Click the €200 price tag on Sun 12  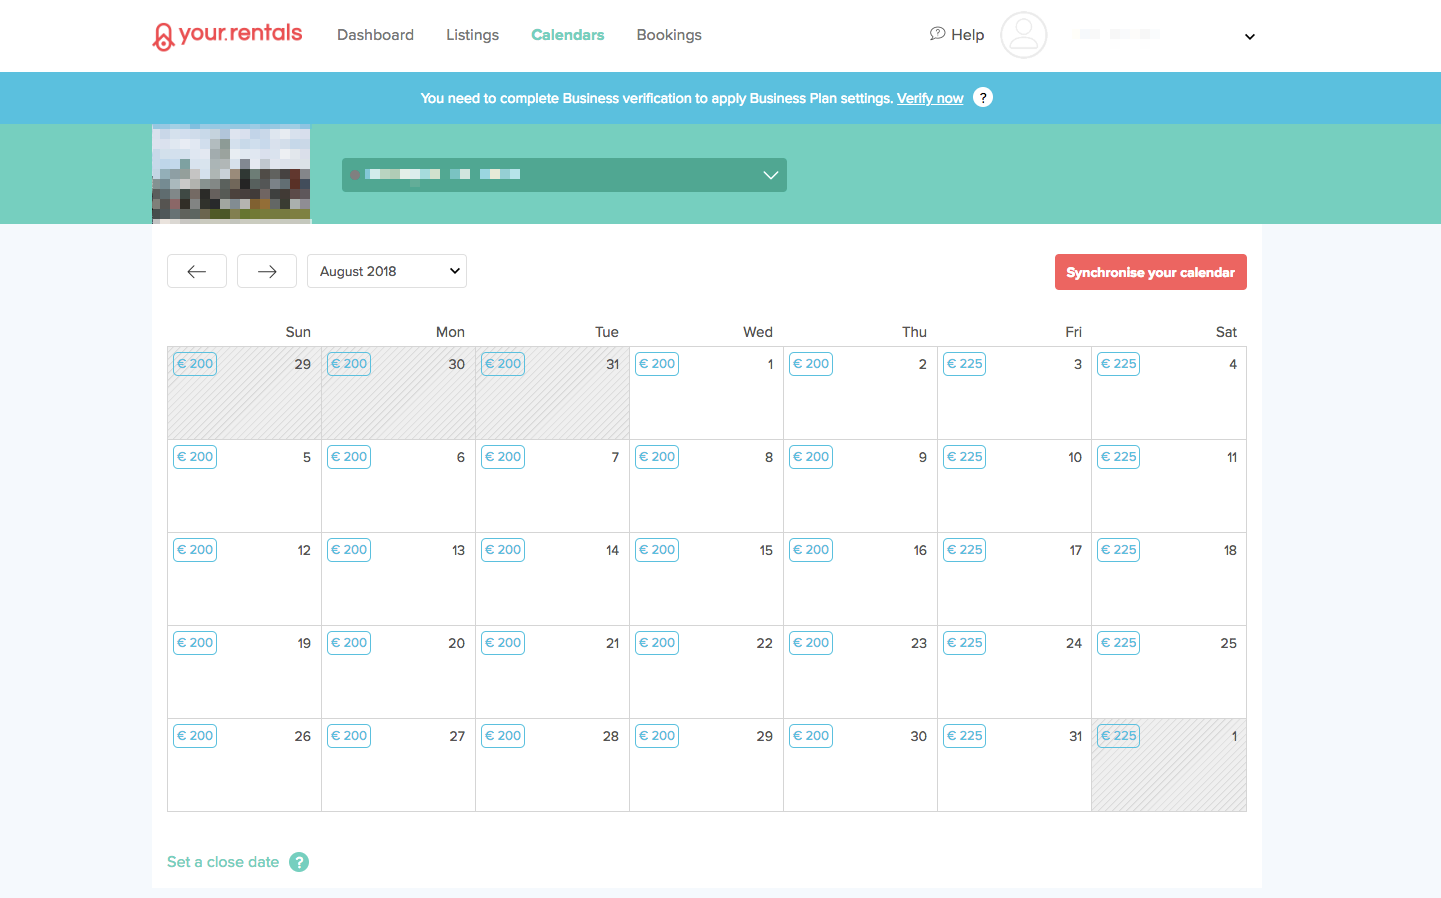point(195,550)
